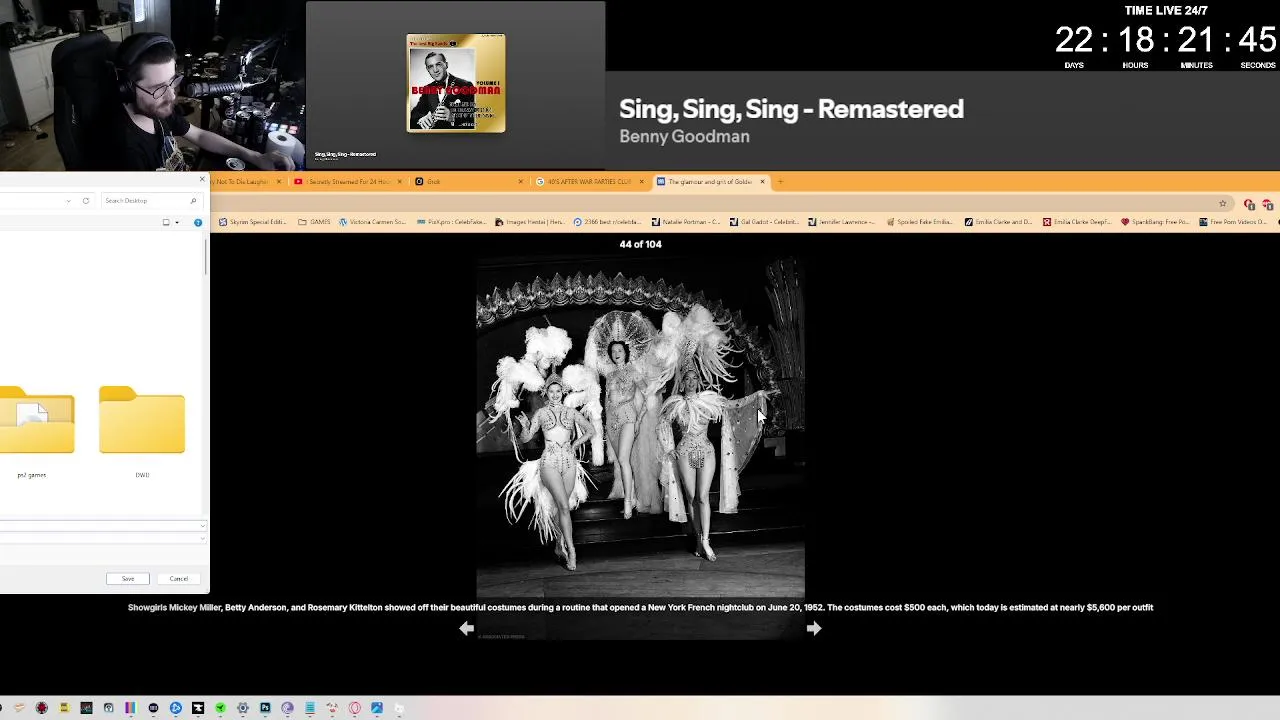
Task: Open the Natalie Portman bookmark
Action: click(685, 222)
